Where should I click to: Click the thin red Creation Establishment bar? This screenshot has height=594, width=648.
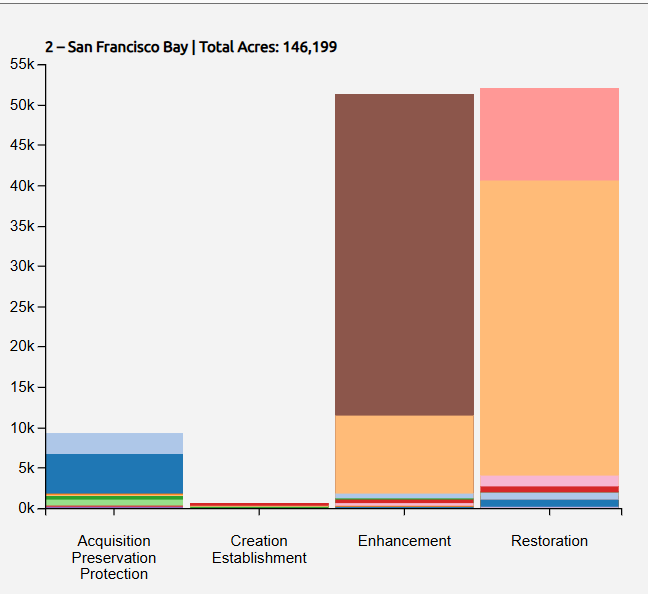[259, 504]
